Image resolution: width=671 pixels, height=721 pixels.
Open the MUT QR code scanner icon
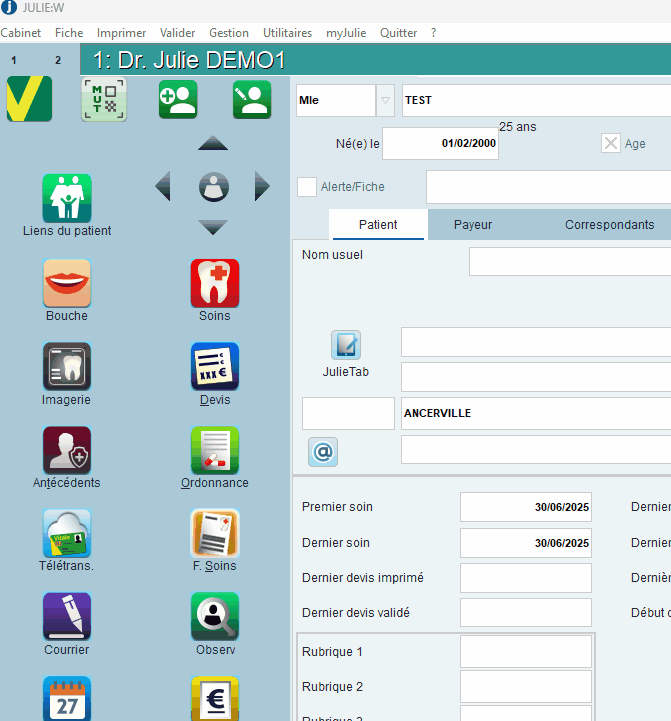[104, 99]
